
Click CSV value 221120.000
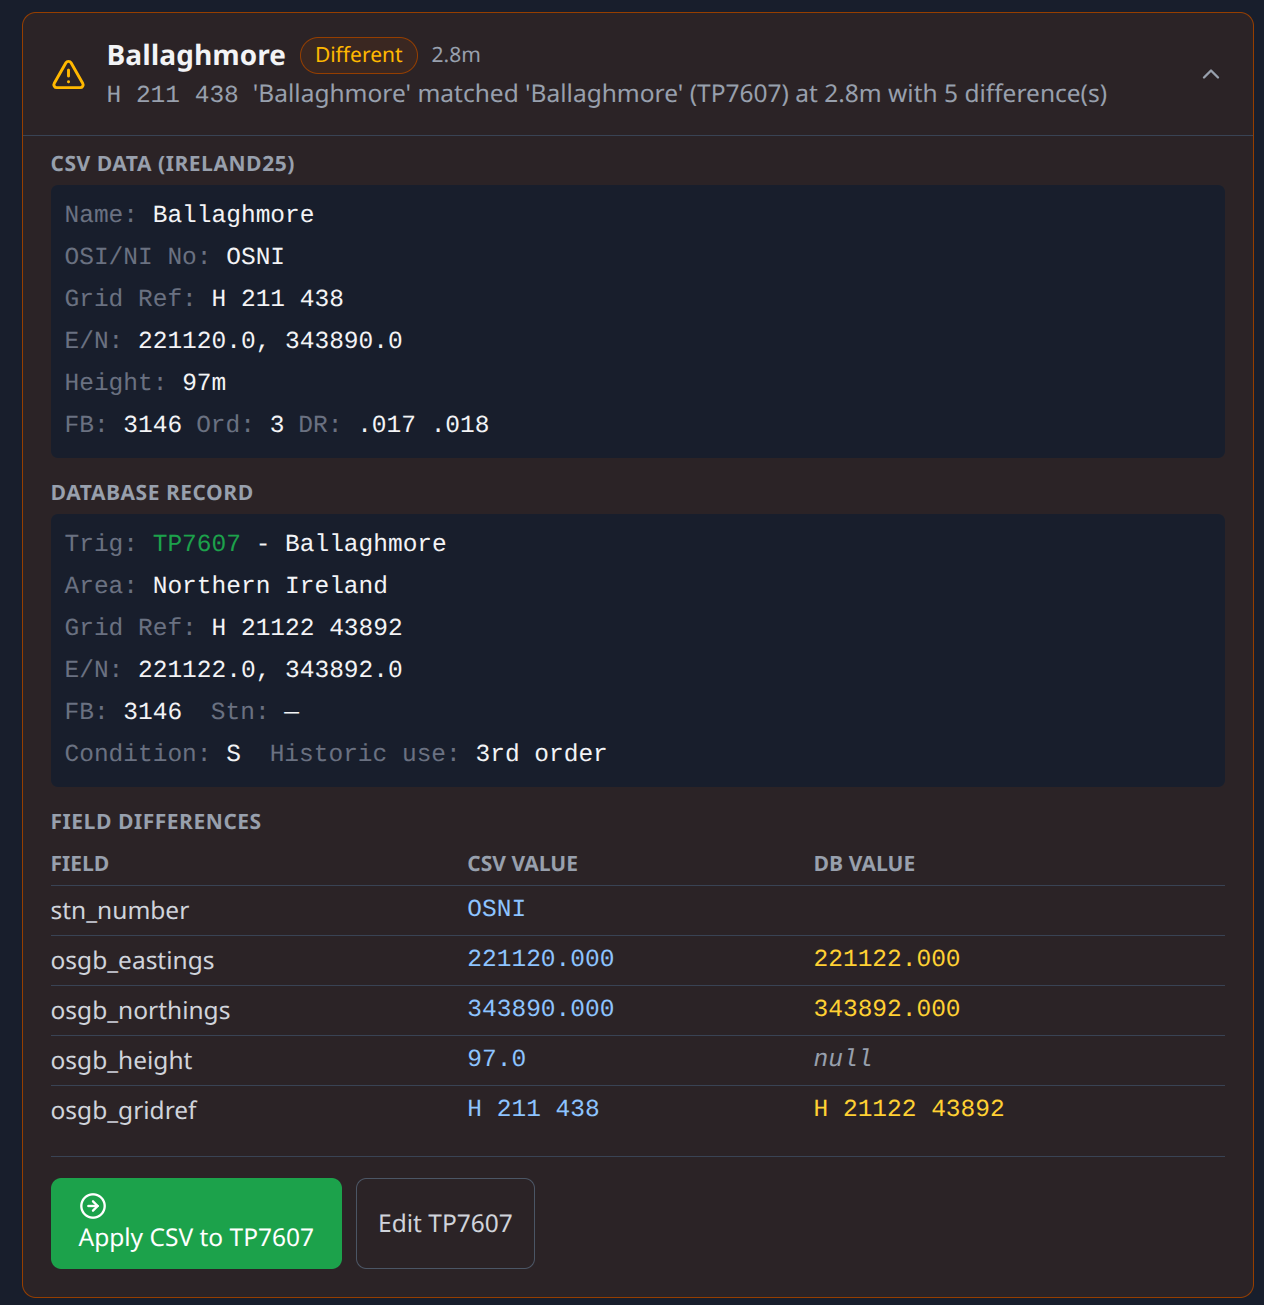point(541,958)
